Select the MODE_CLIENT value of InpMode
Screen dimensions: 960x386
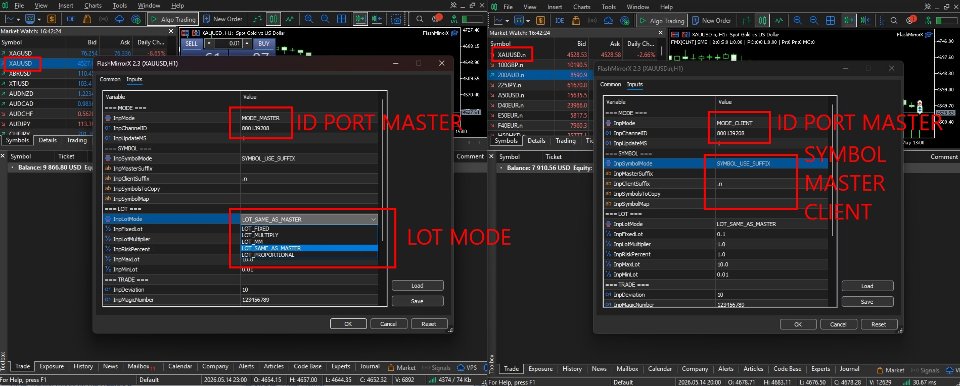pos(735,123)
